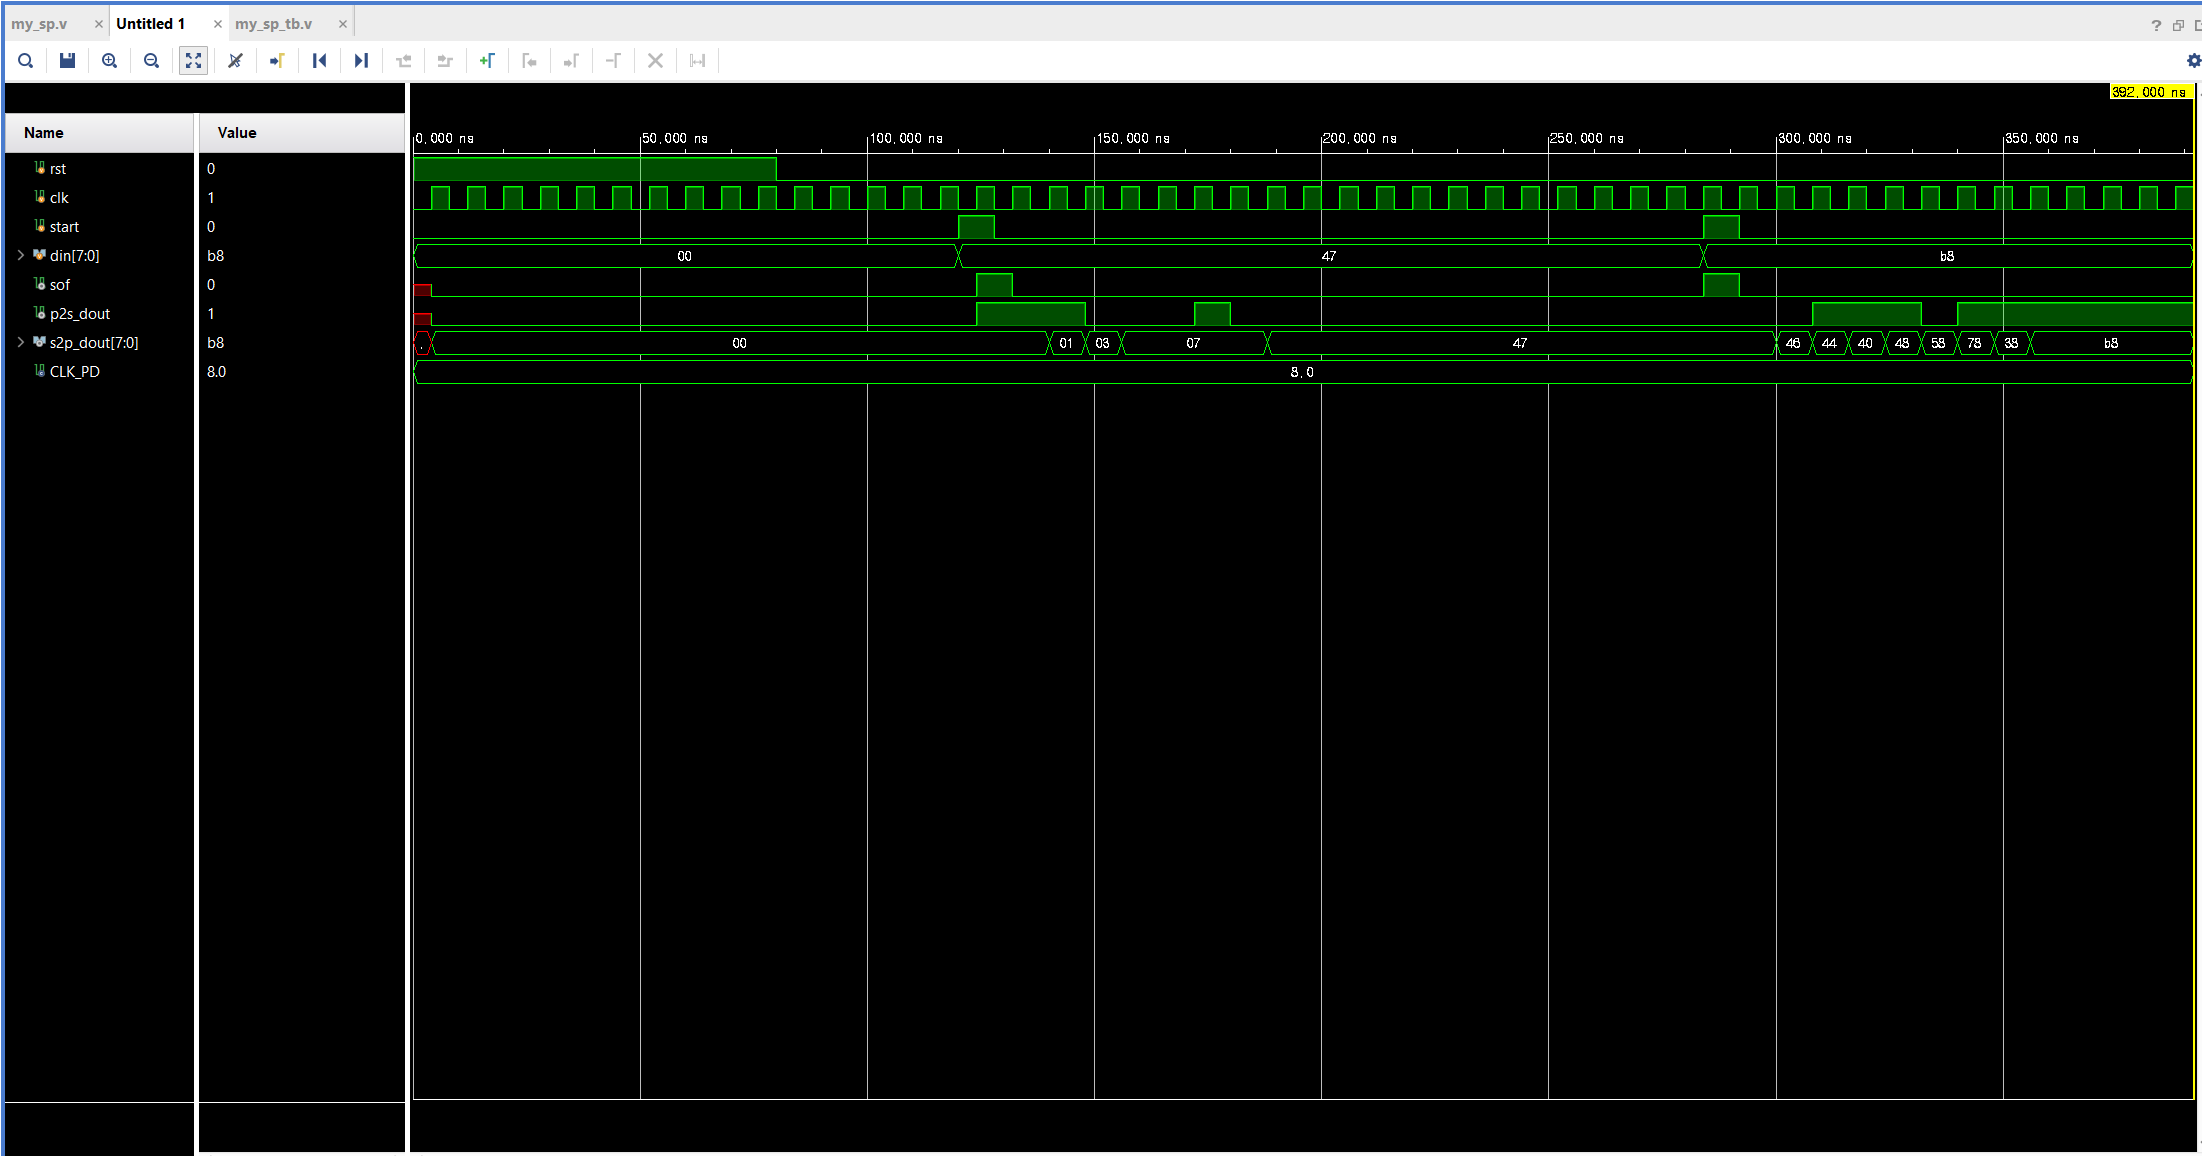Select the p2s_dout signal
This screenshot has height=1156, width=2202.
coord(80,314)
